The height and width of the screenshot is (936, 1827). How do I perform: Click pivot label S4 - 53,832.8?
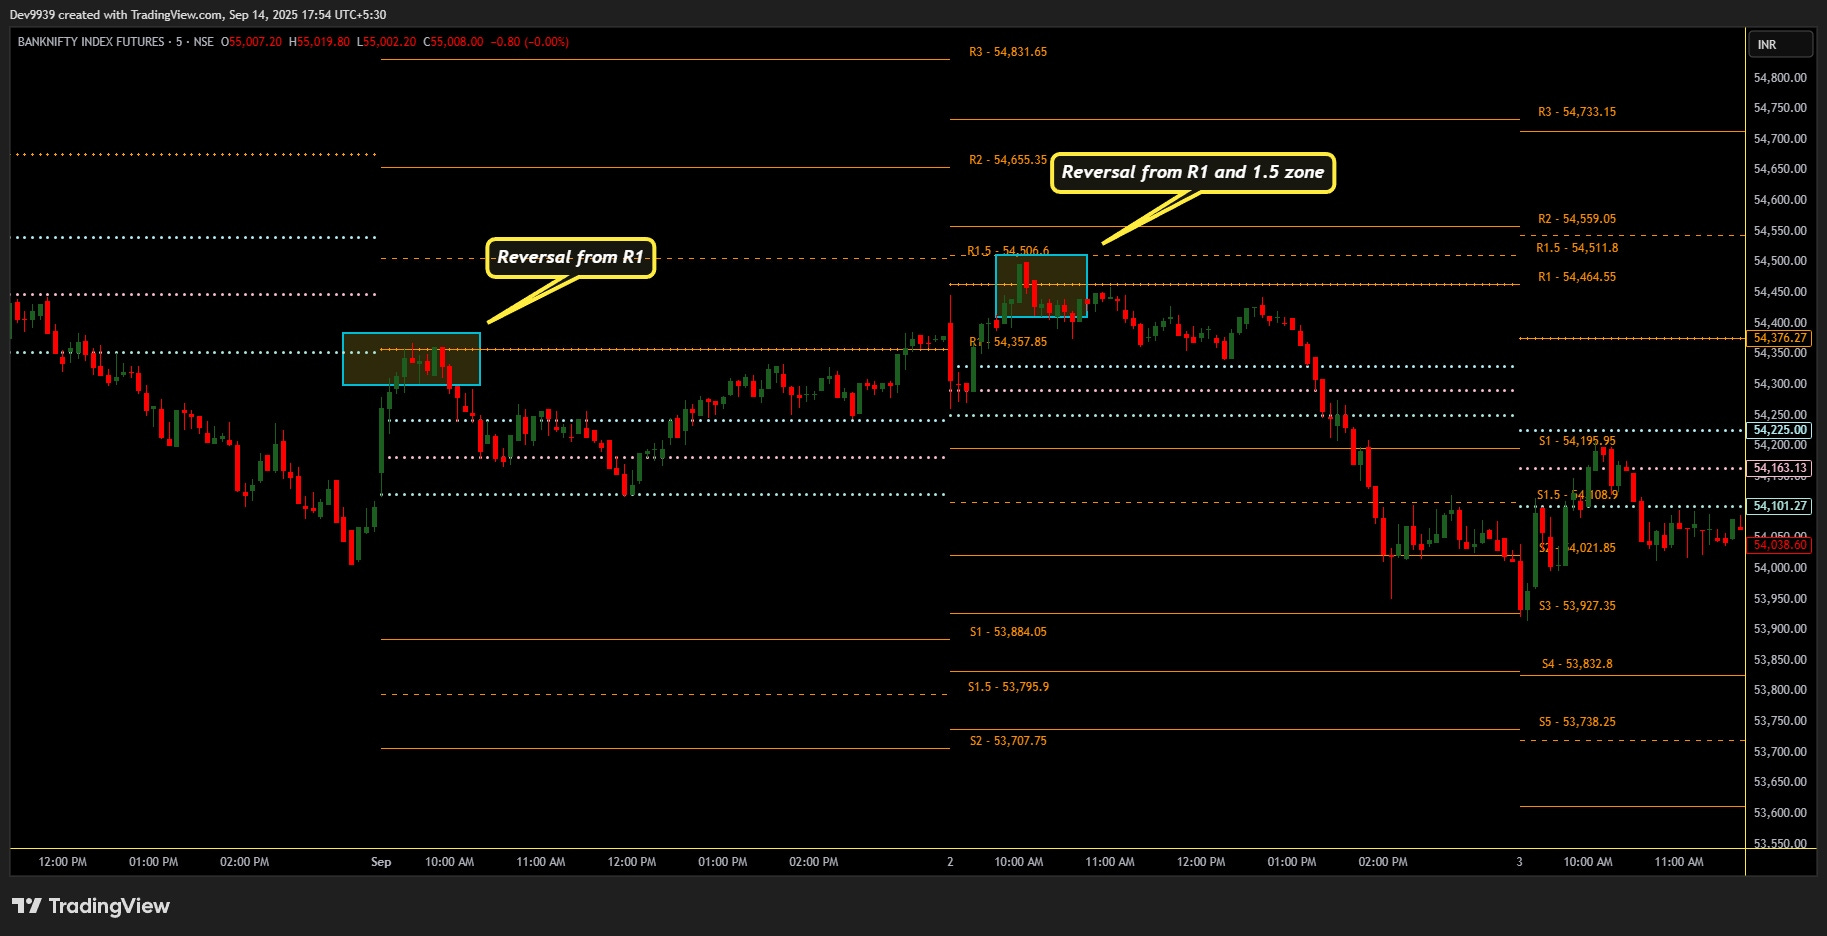point(1577,664)
